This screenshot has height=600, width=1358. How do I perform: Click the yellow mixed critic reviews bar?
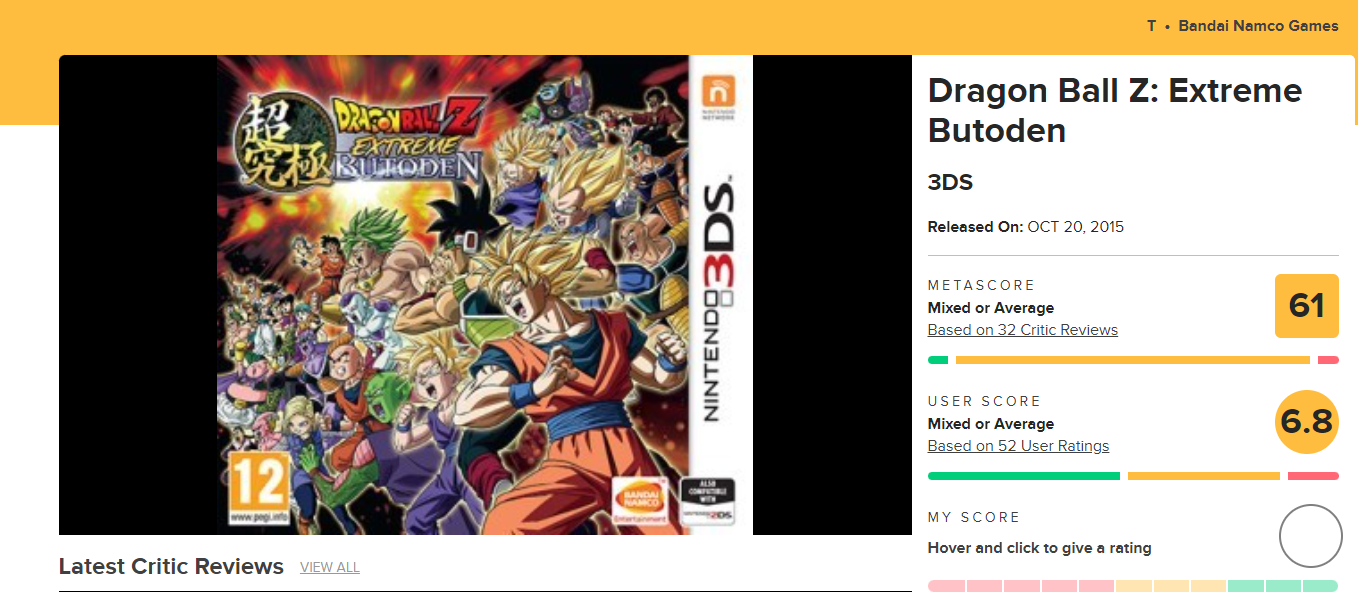(x=1133, y=360)
